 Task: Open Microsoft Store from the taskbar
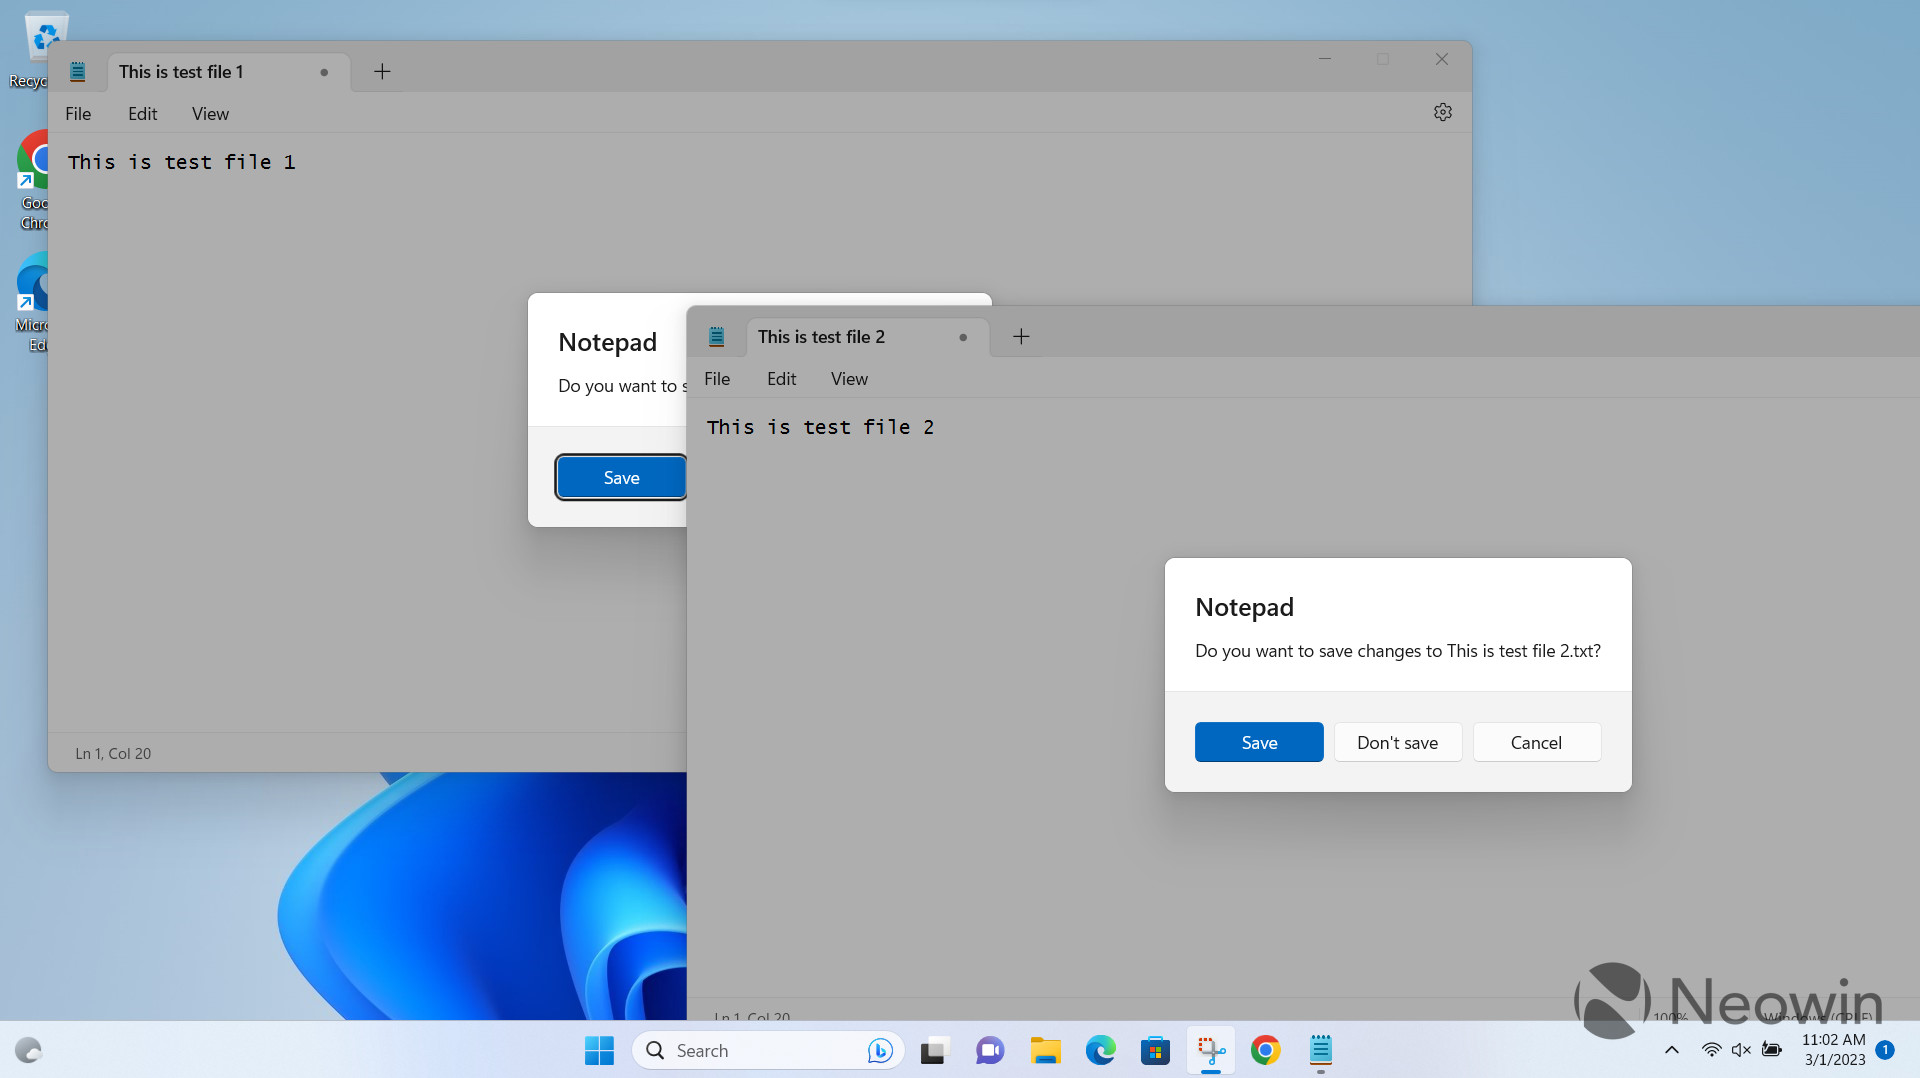1155,1050
